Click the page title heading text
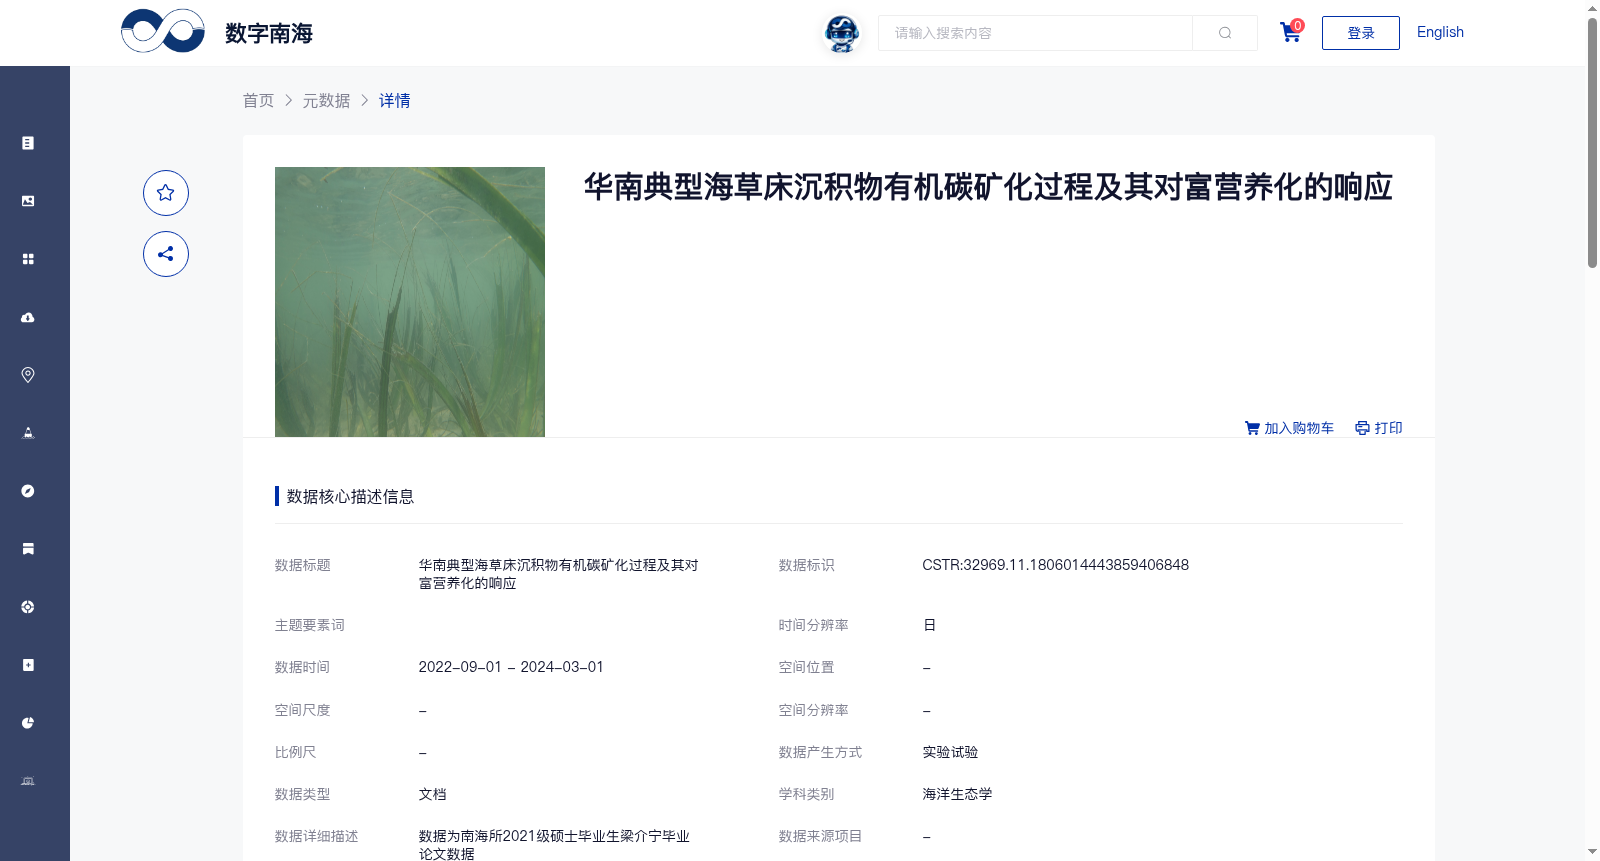1600x861 pixels. coord(988,187)
